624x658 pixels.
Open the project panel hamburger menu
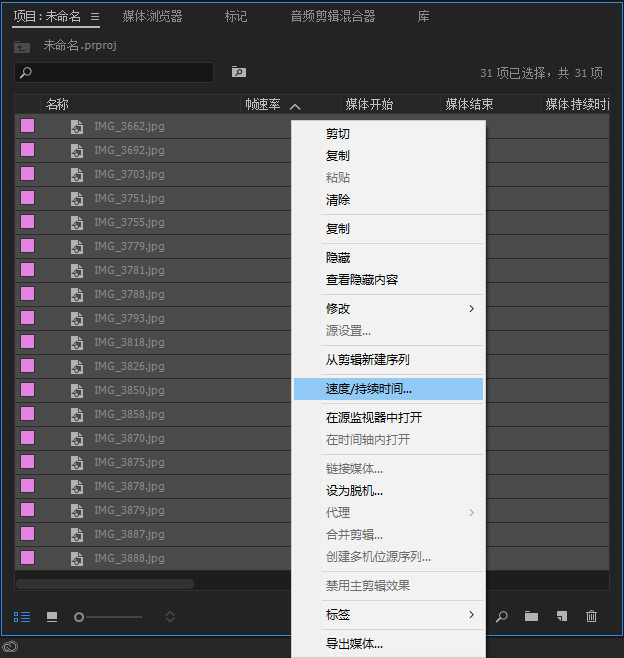coord(95,17)
